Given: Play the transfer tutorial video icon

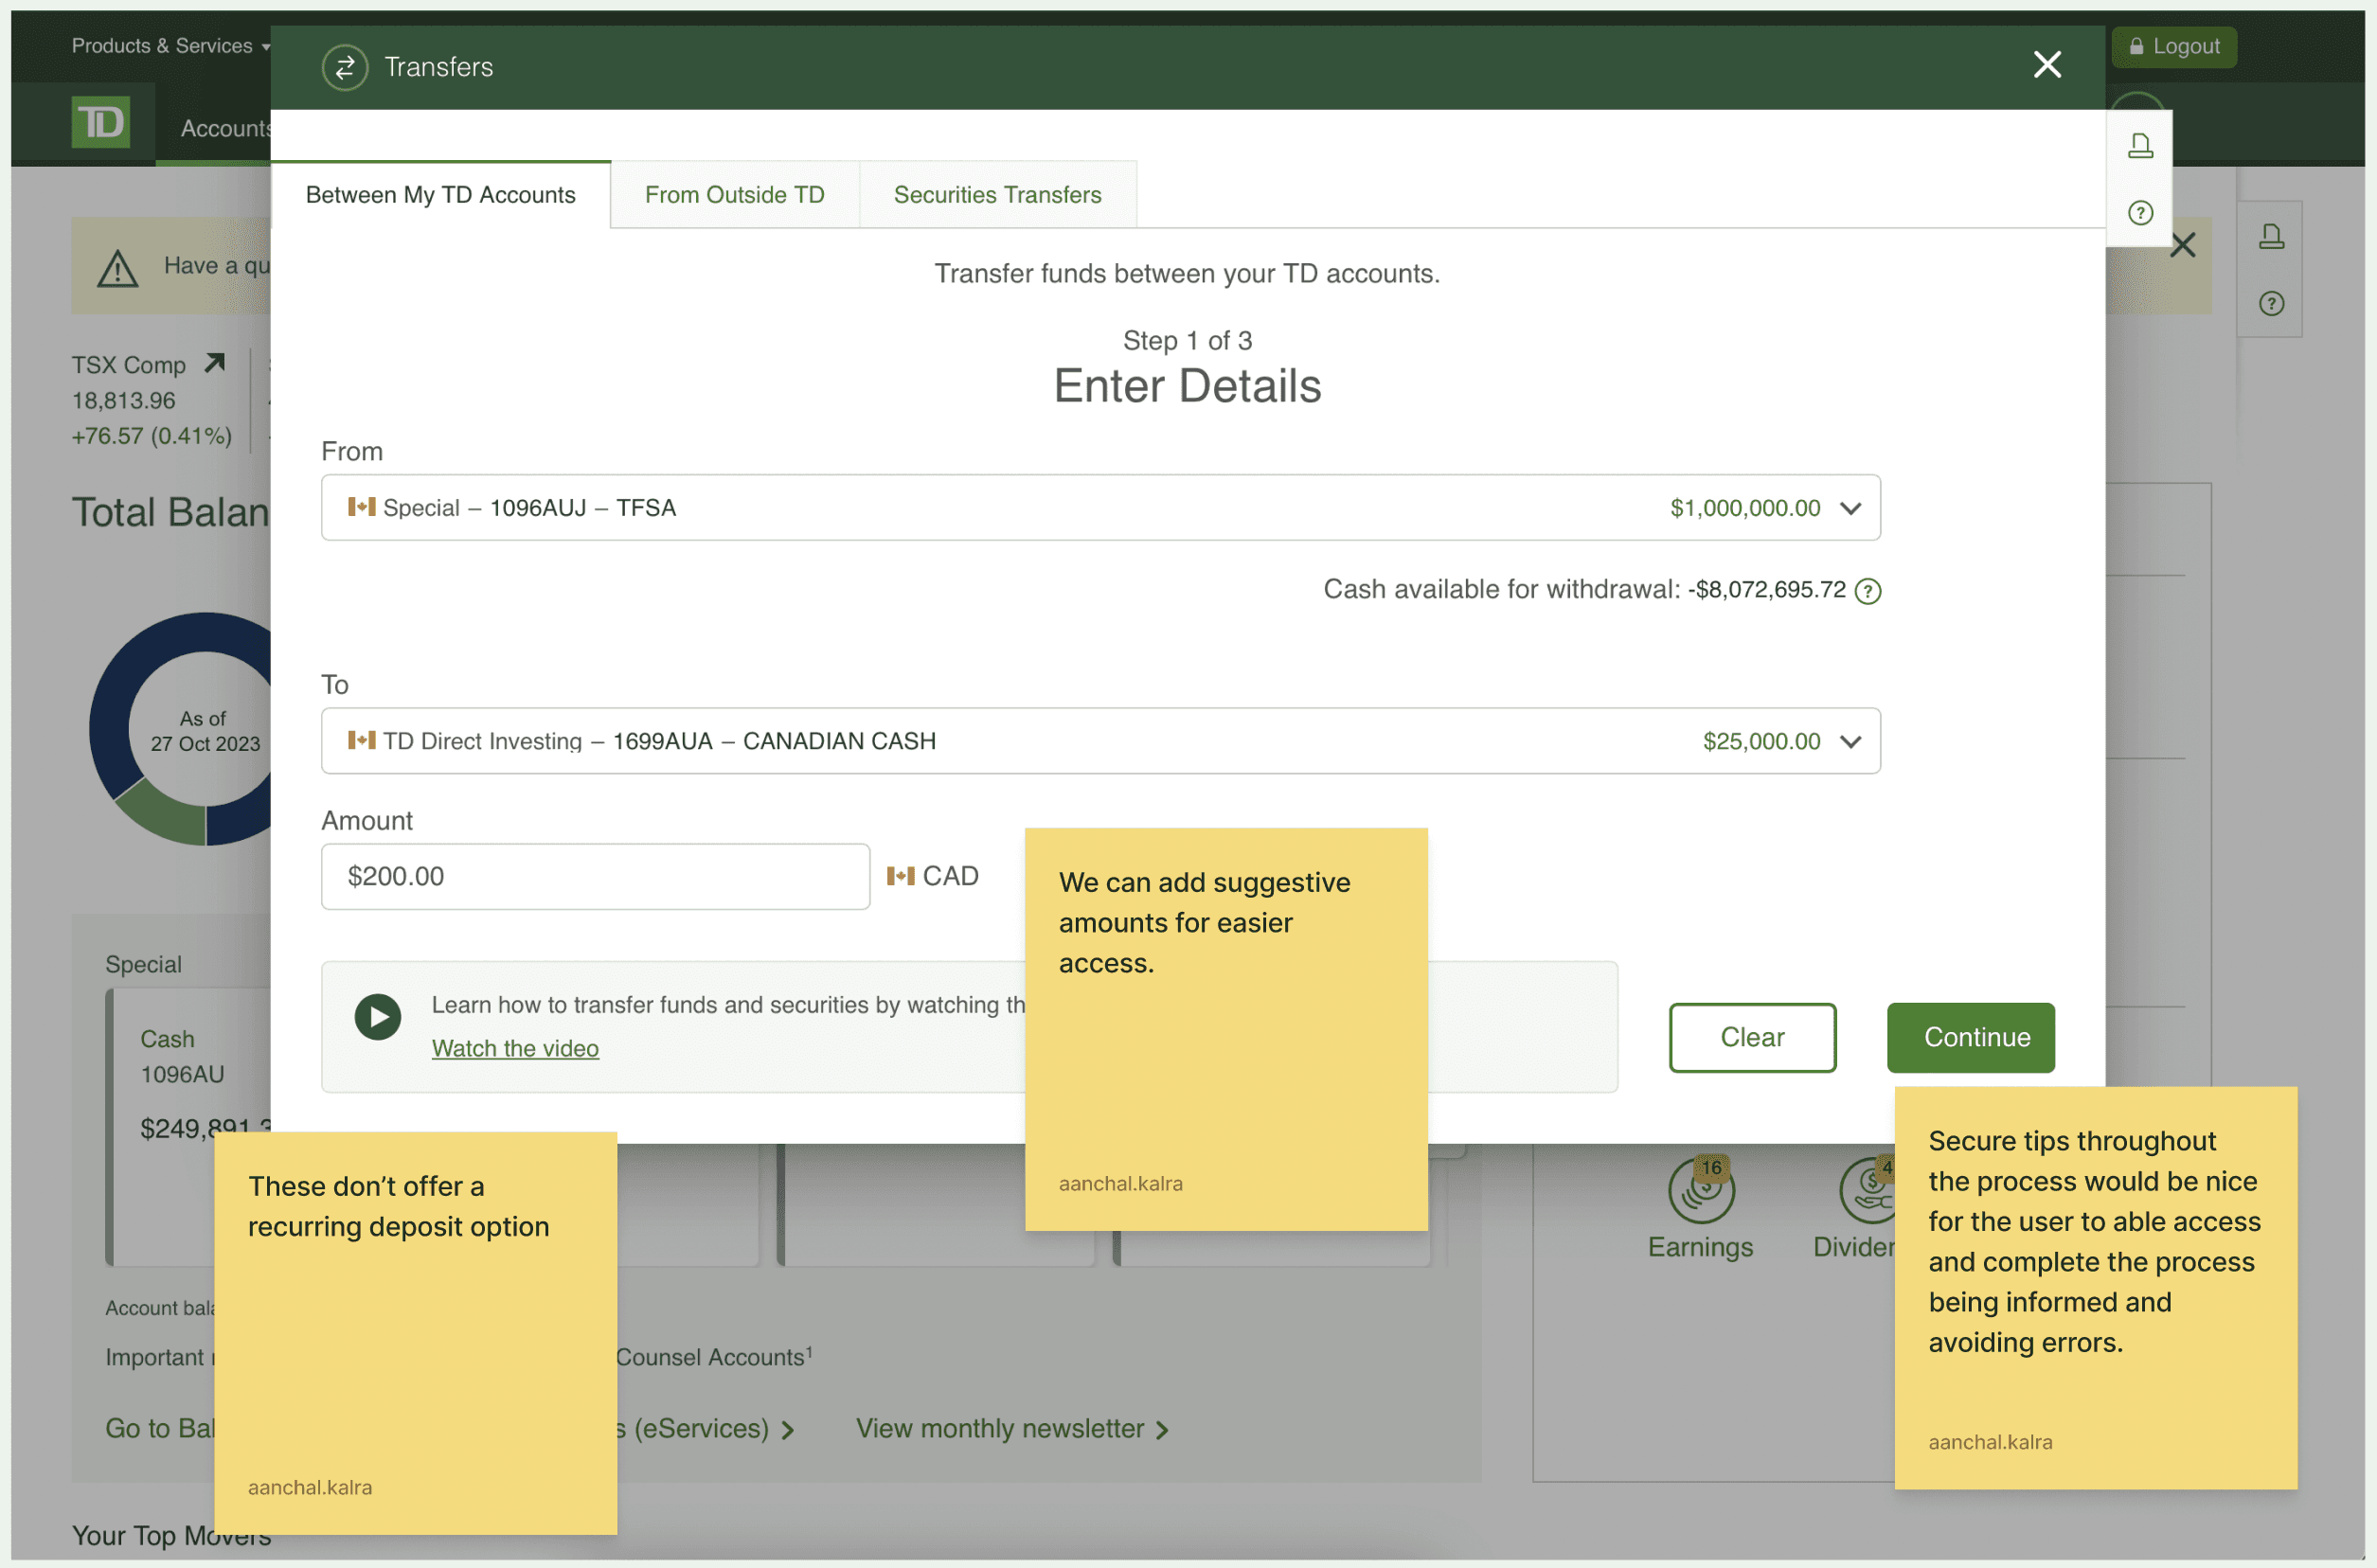Looking at the screenshot, I should point(378,1017).
